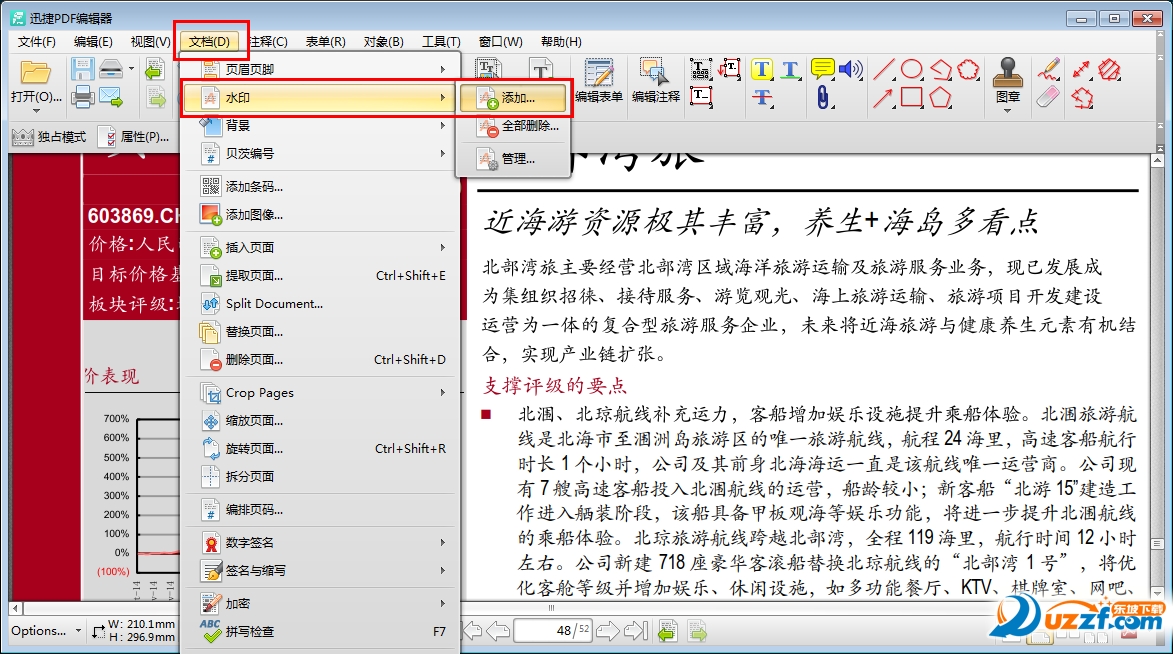The height and width of the screenshot is (654, 1173).
Task: Select the Callout text box tool icon
Action: point(729,70)
